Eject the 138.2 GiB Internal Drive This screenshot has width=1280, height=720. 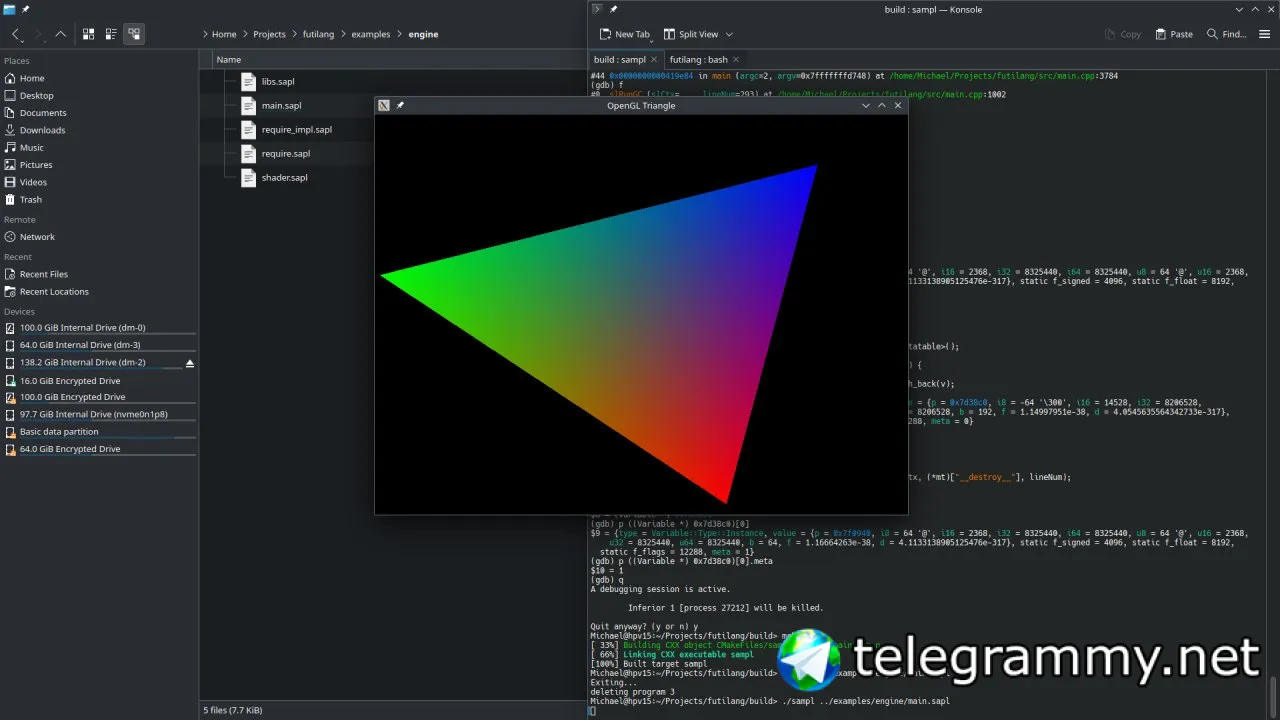click(x=190, y=363)
